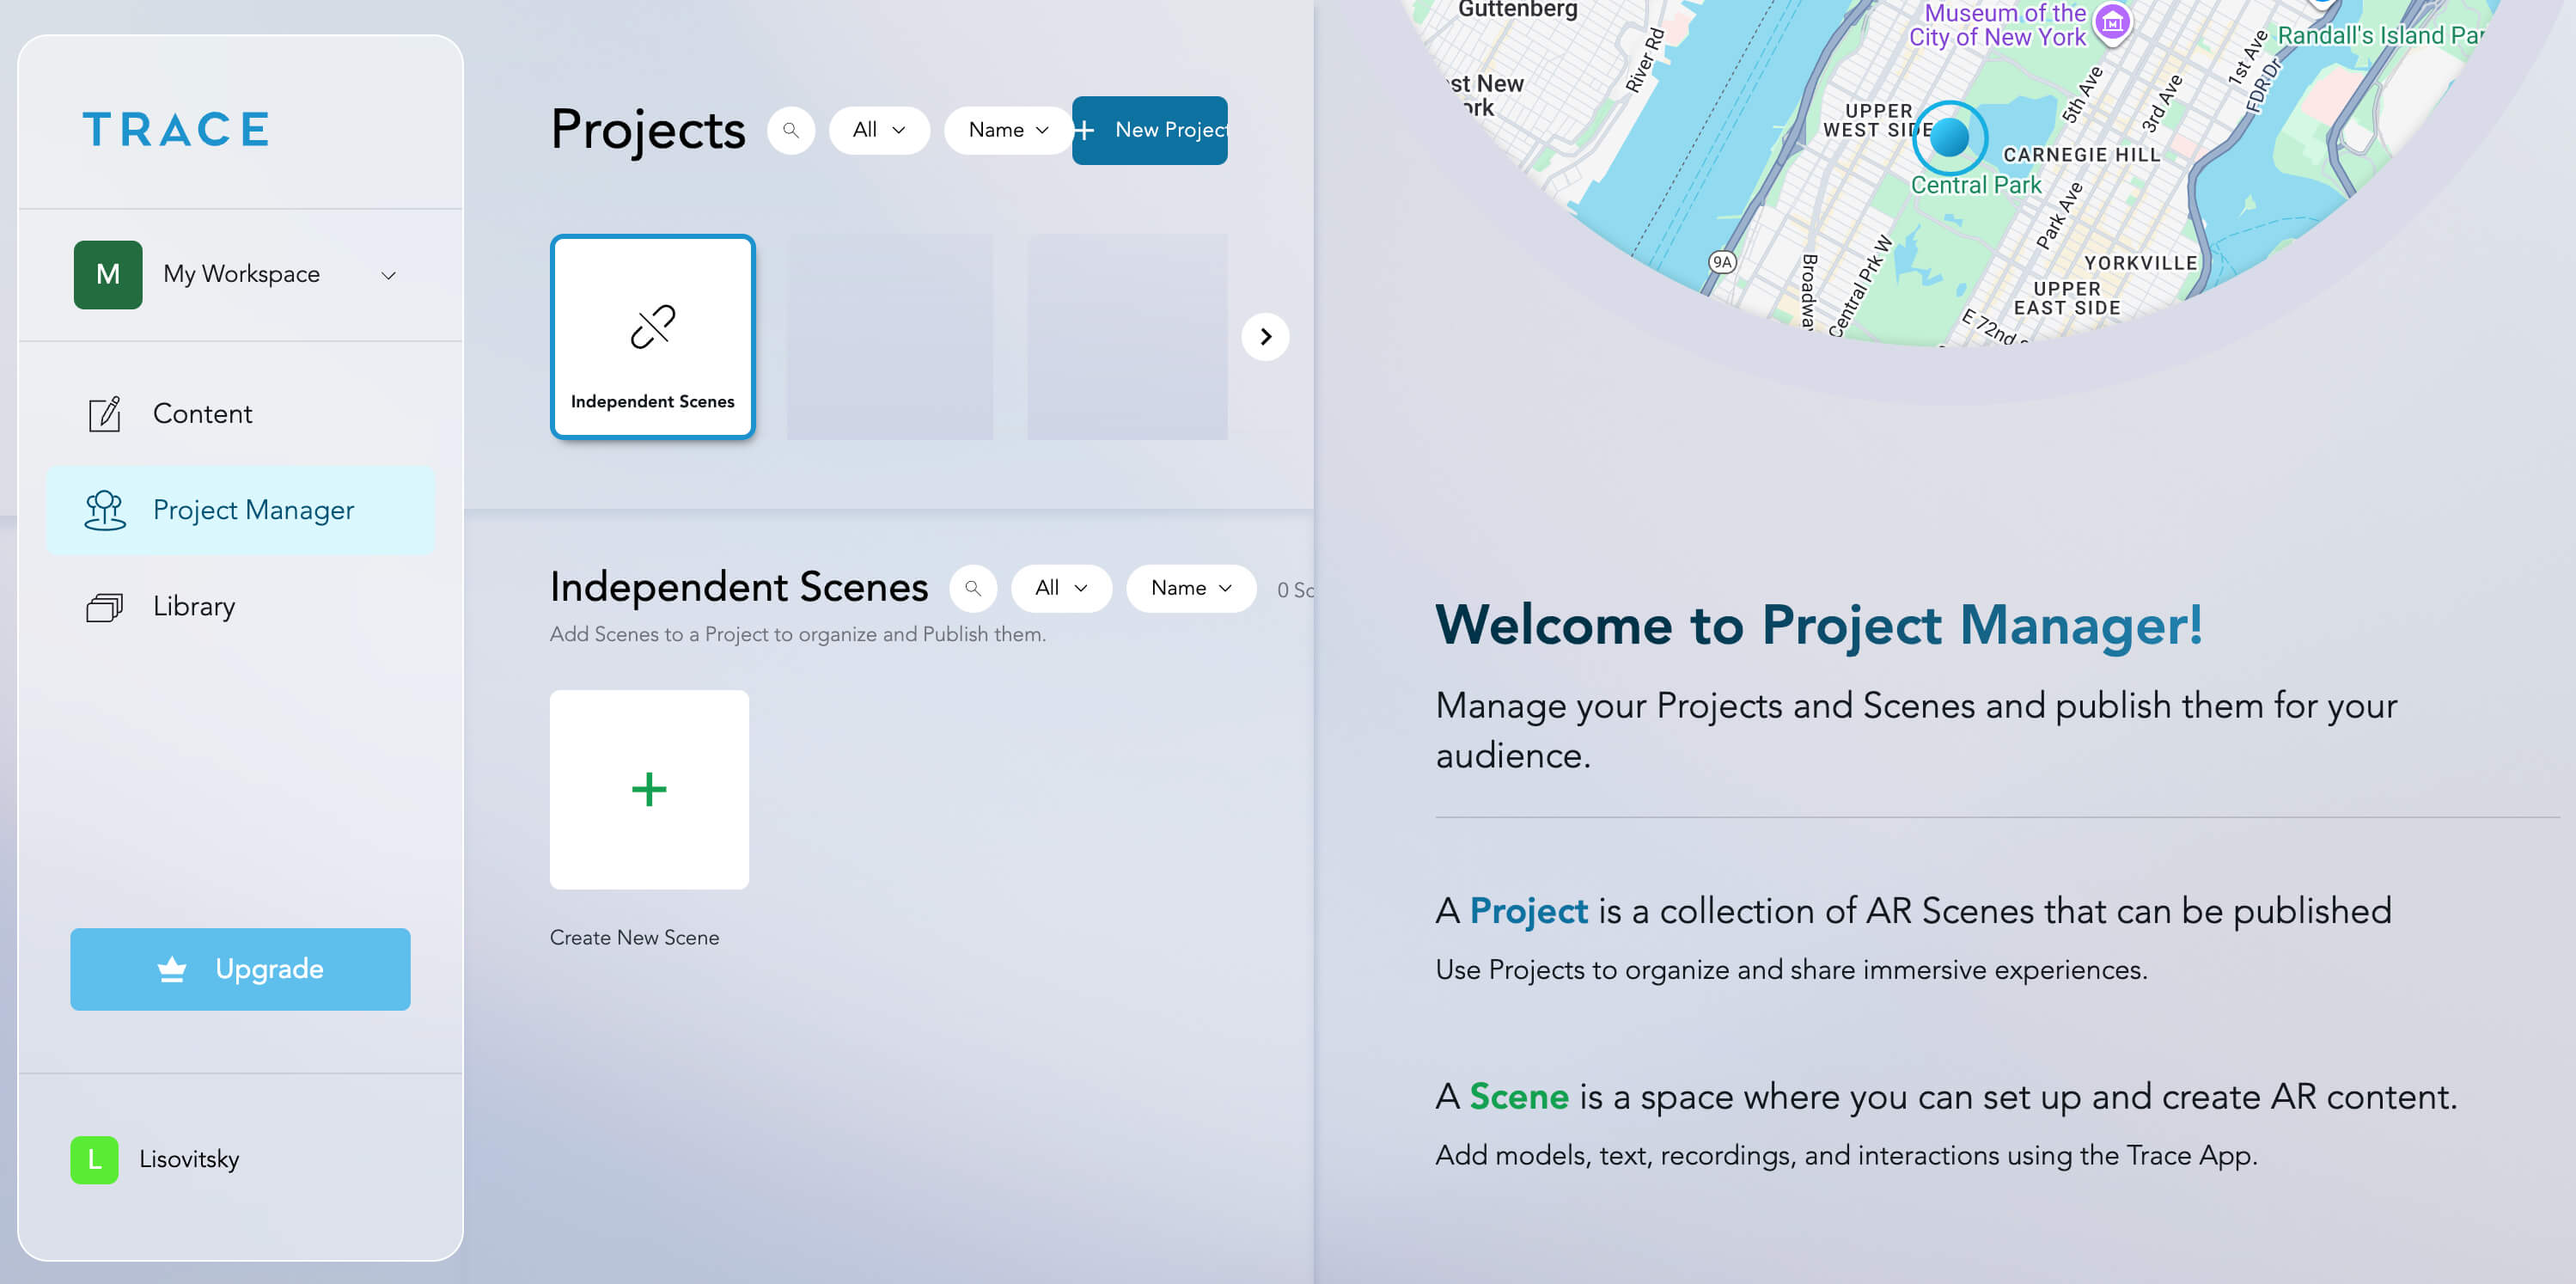Click the Project Manager sidebar icon
This screenshot has width=2576, height=1284.
point(104,510)
